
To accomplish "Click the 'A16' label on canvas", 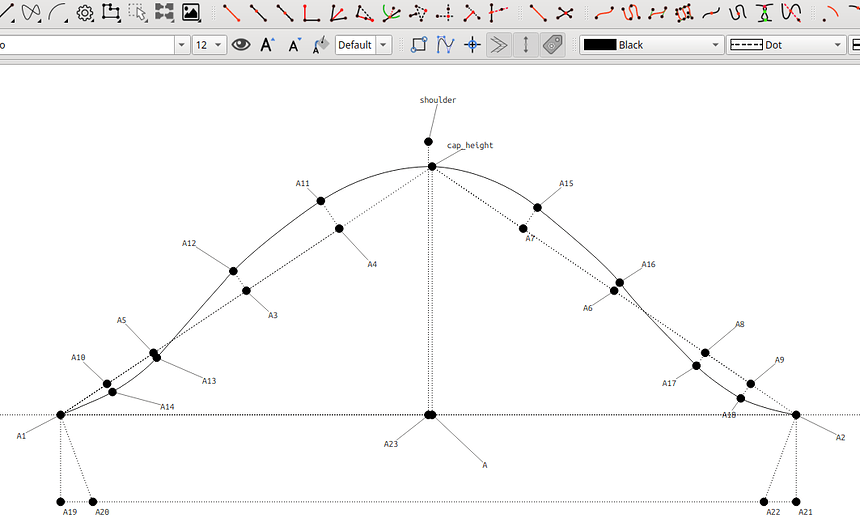I will 649,264.
